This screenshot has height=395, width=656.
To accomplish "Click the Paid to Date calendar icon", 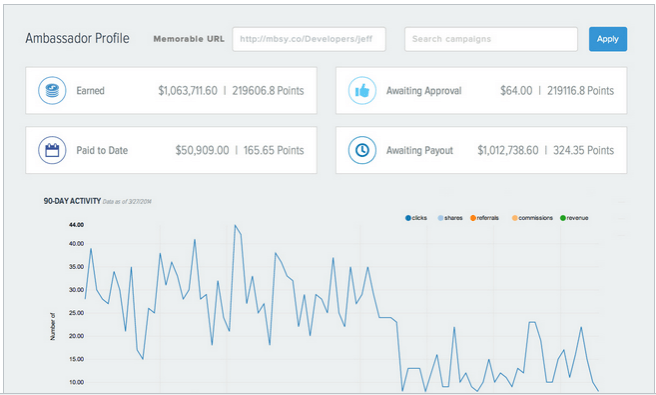I will click(52, 150).
